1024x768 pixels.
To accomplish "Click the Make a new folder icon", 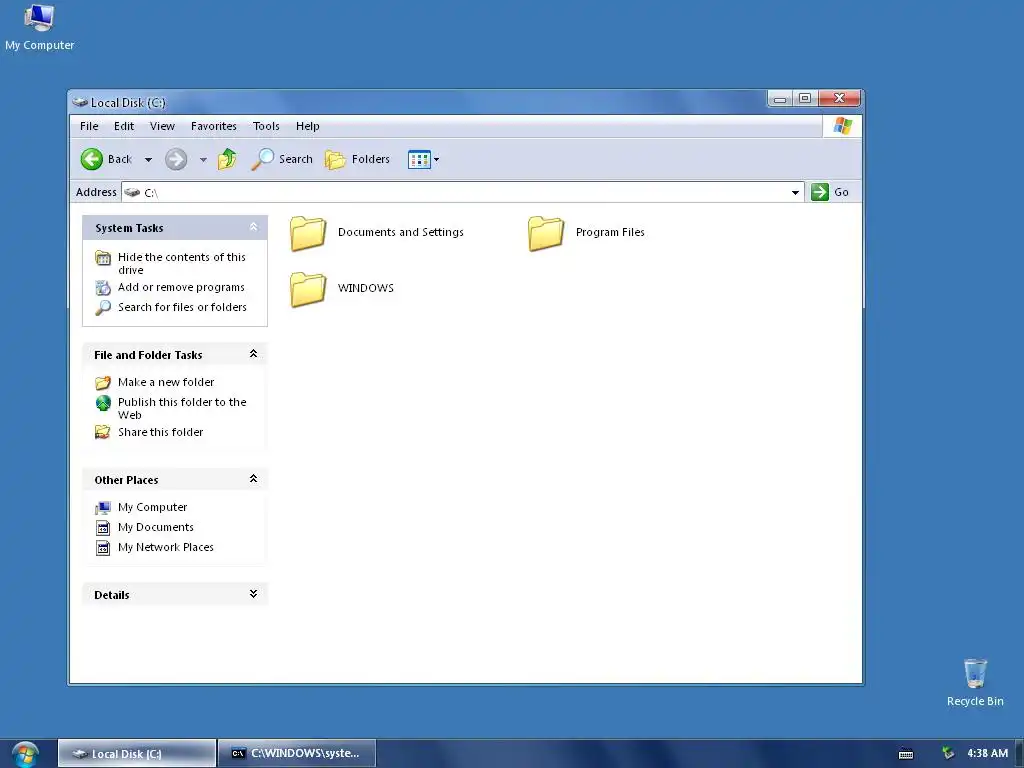I will [x=103, y=383].
